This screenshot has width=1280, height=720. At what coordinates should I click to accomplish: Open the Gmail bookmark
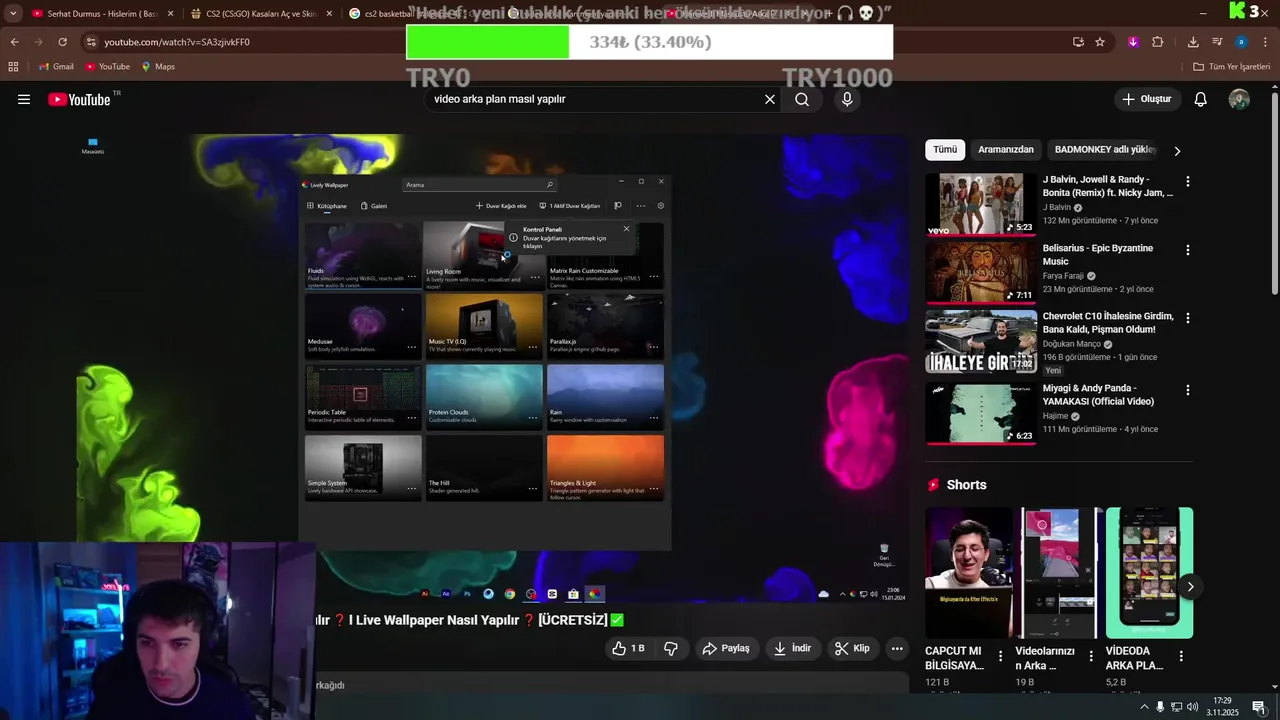56,66
